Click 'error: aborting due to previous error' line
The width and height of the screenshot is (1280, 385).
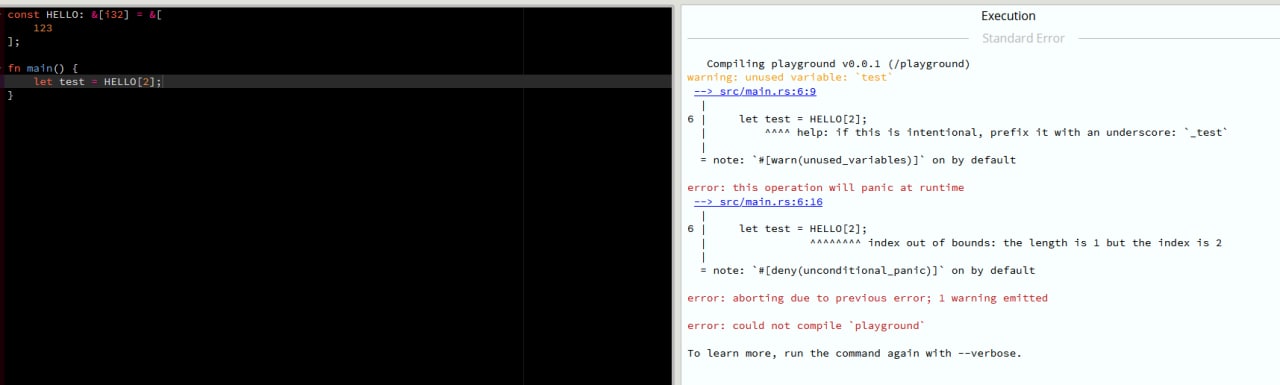click(867, 298)
